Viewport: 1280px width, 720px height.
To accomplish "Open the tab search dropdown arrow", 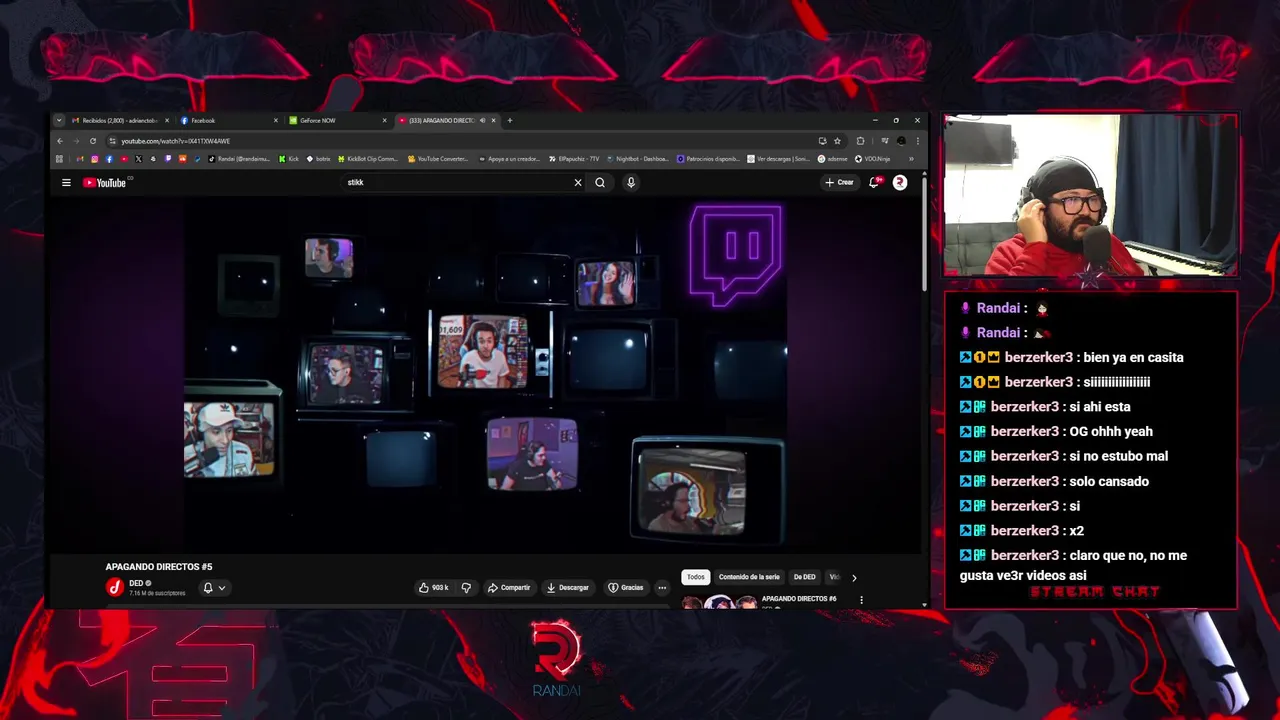I will (59, 120).
